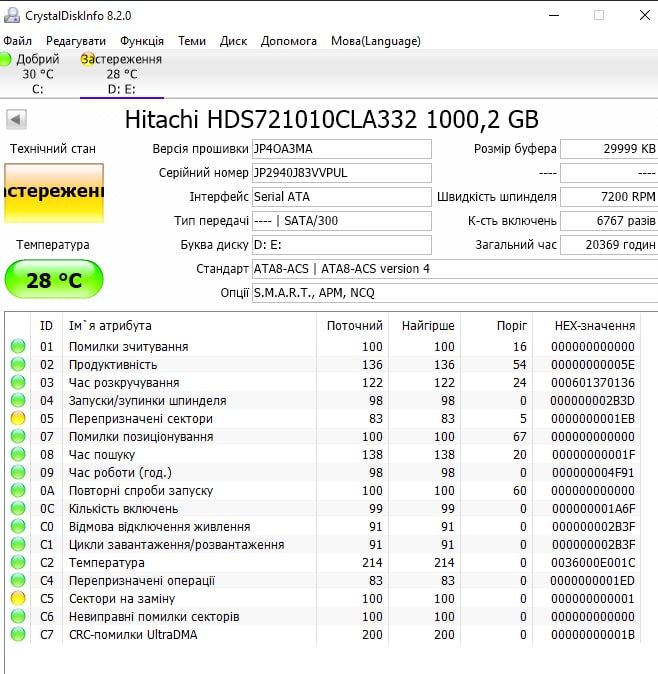
Task: Click the yellow health status button
Action: (54, 193)
